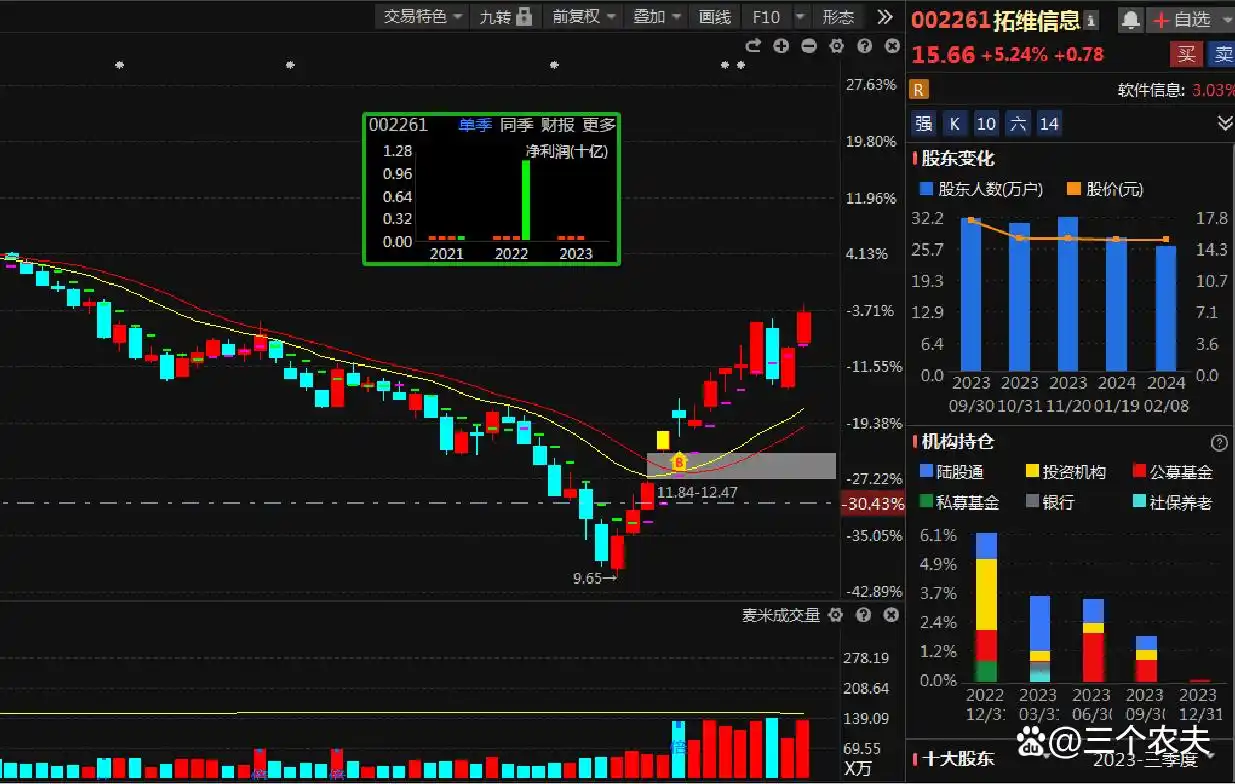Toggle the K indicator tag
1235x784 pixels.
click(955, 124)
